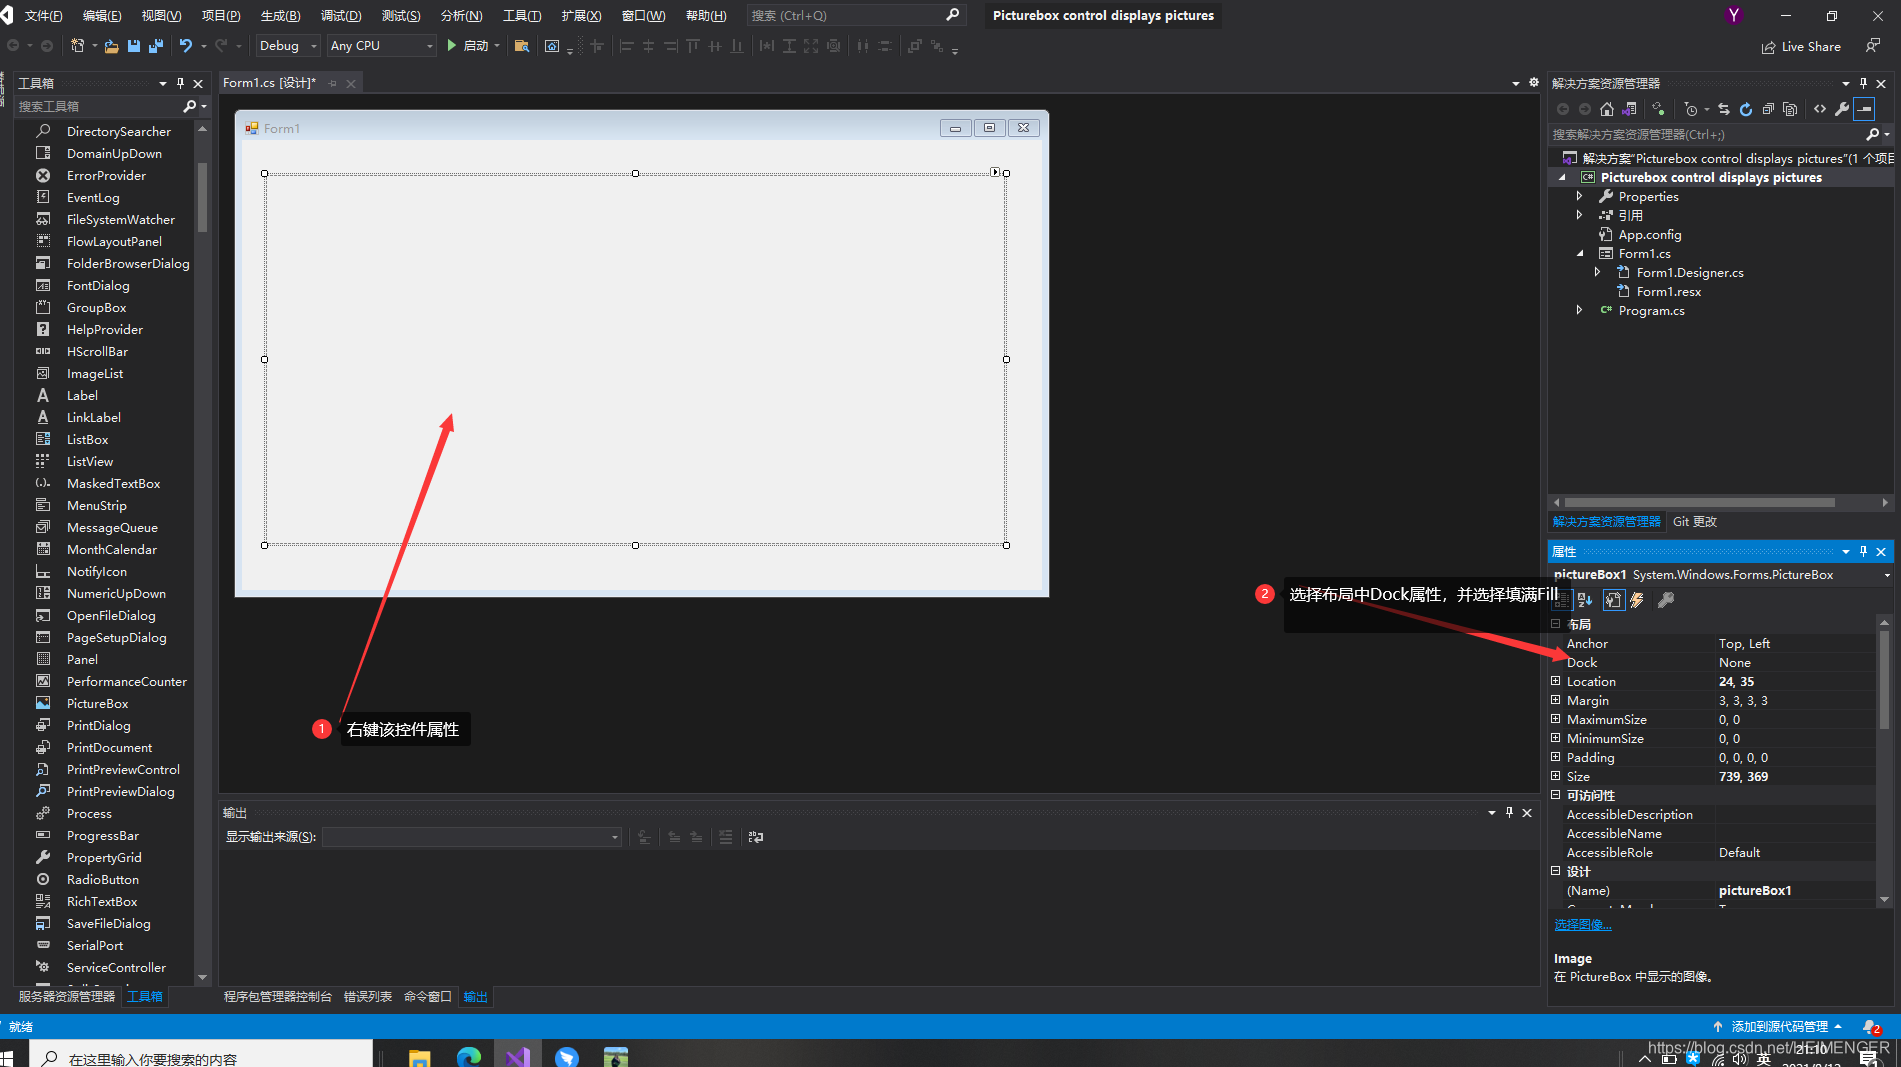Collapse All in Solution Explorer toolbar
Image resolution: width=1901 pixels, height=1067 pixels.
[1768, 109]
